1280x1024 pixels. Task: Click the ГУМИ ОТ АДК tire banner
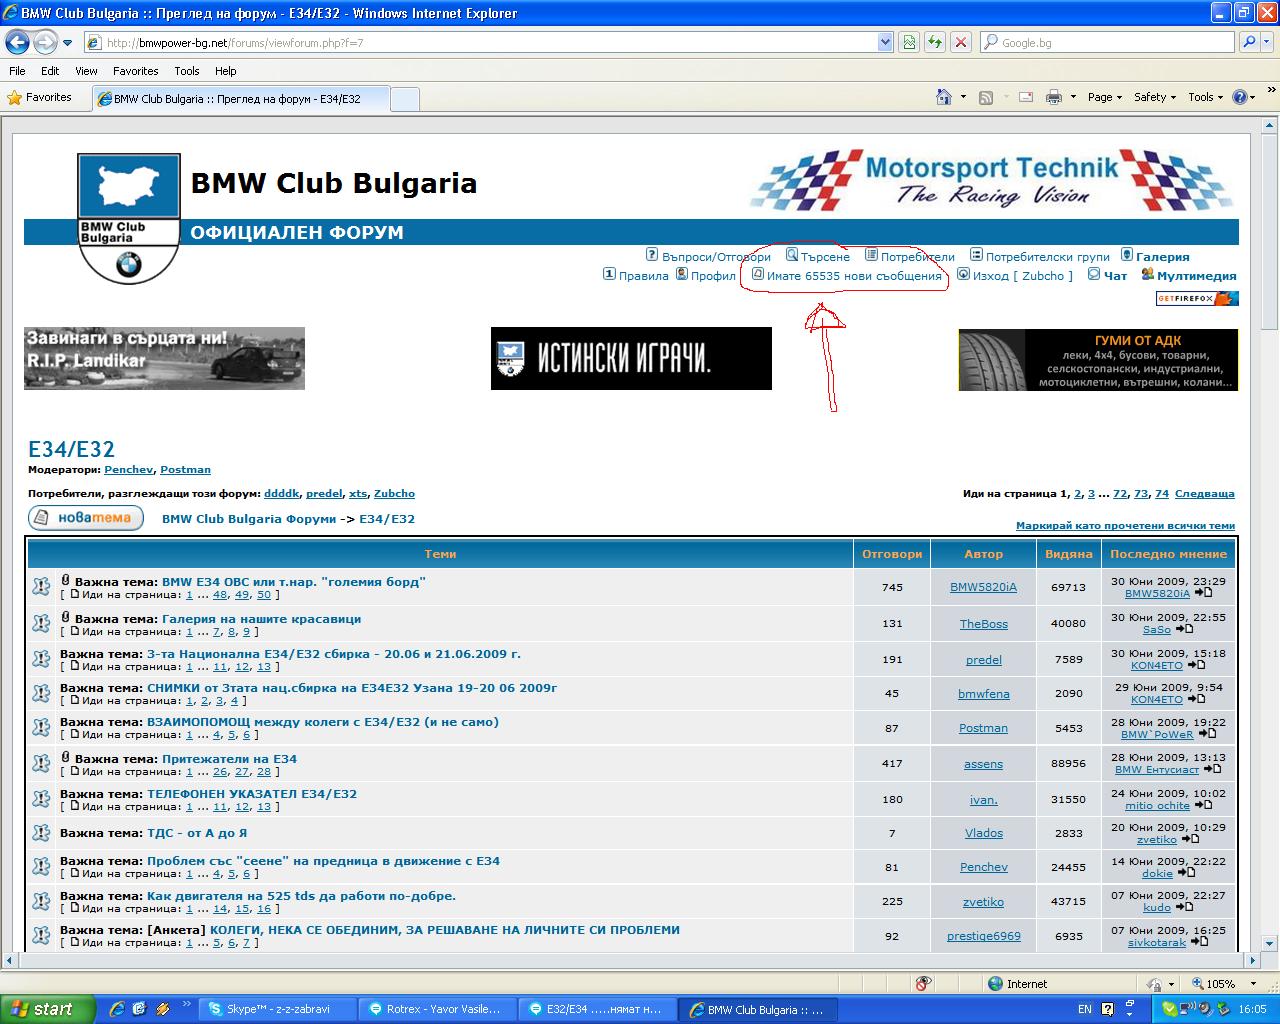click(1098, 359)
